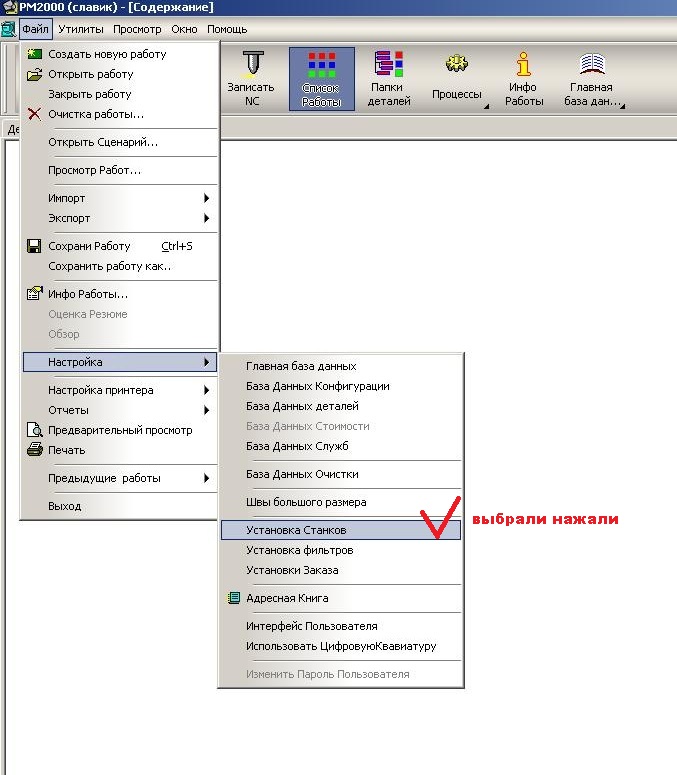Screen dimensions: 677x775
Task: Open the Просмотр menu
Action: tap(137, 29)
